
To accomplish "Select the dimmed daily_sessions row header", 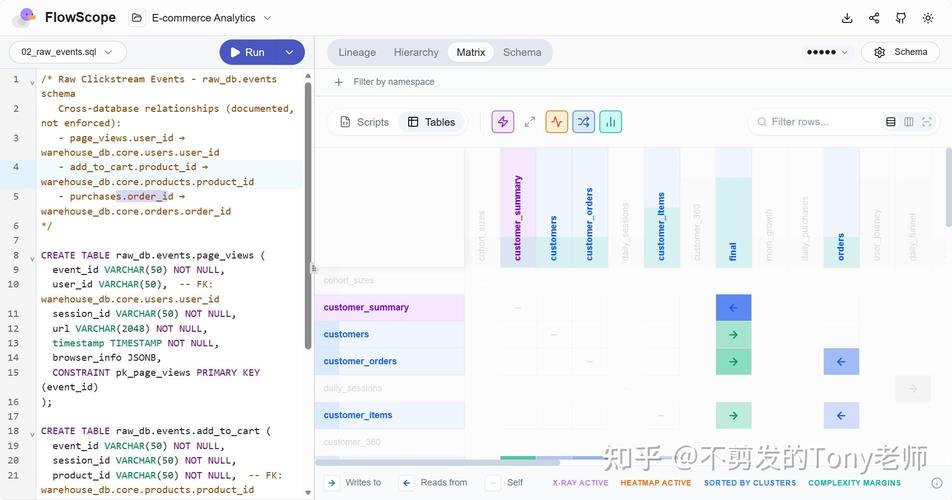I will tap(390, 388).
